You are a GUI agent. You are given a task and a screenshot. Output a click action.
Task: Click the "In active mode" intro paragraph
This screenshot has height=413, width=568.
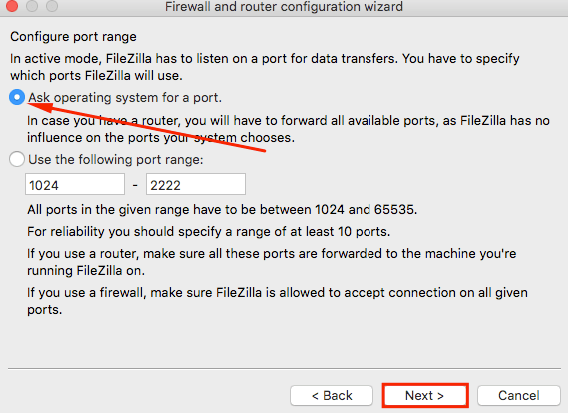[265, 67]
